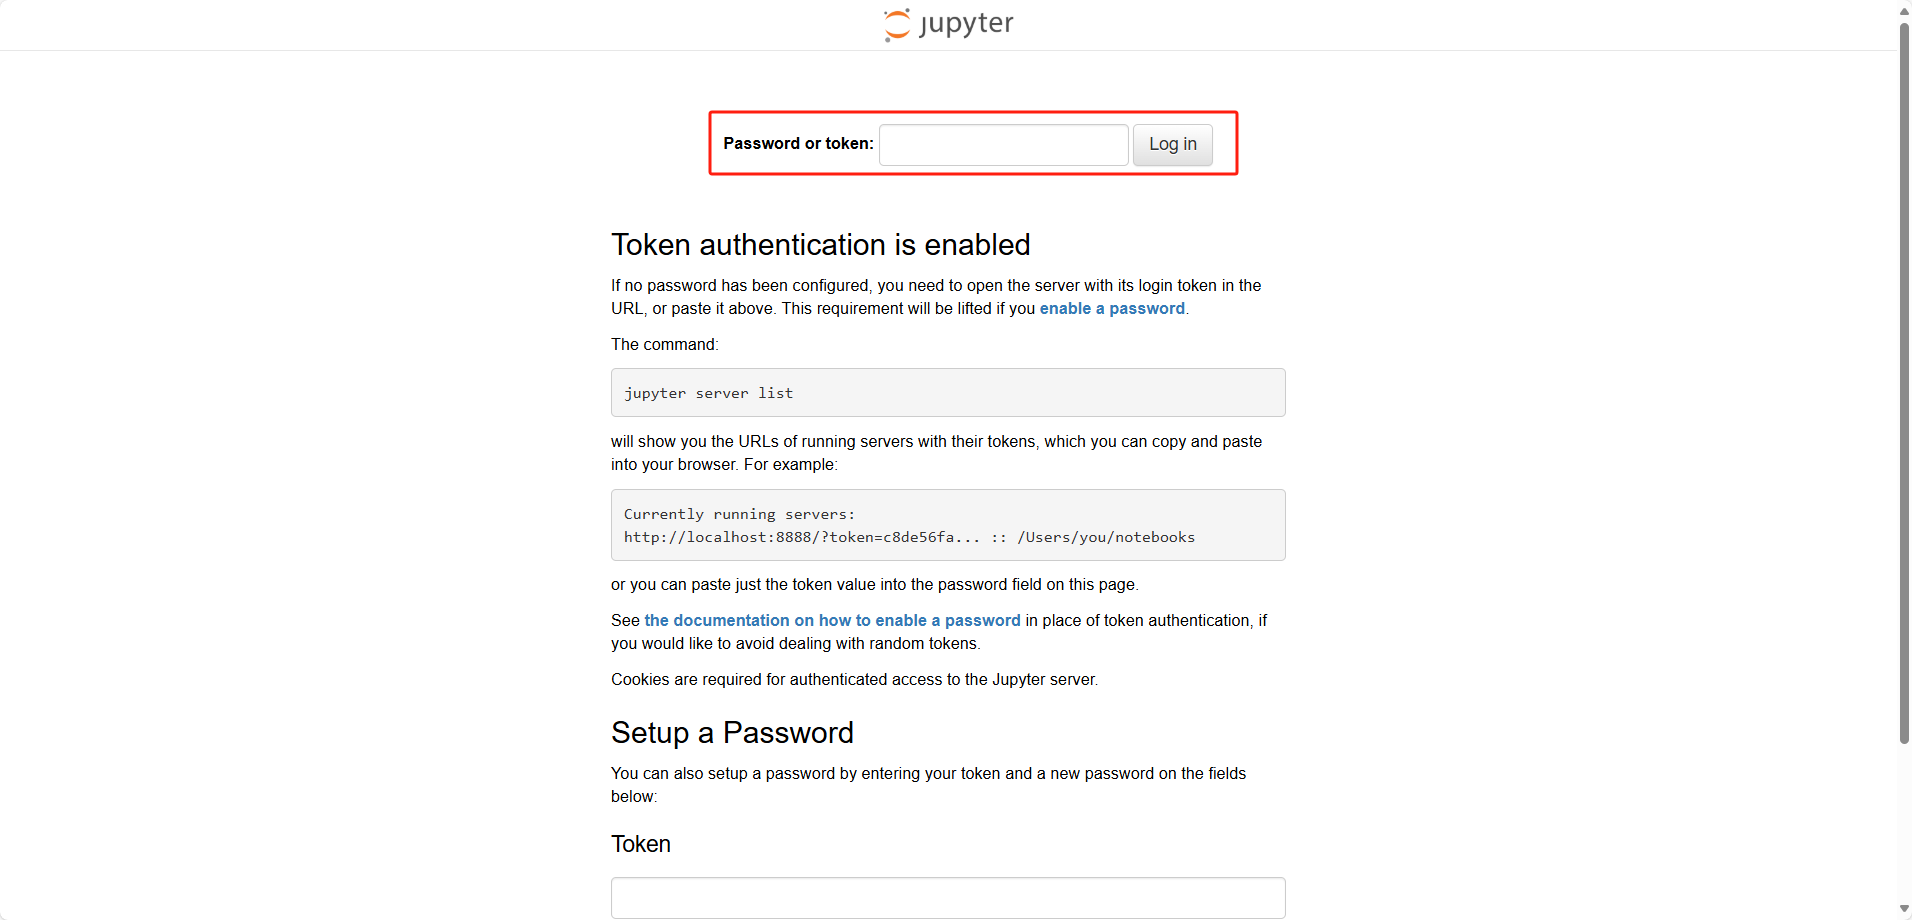Open the documentation on enabling a password link
This screenshot has height=920, width=1912.
click(832, 621)
